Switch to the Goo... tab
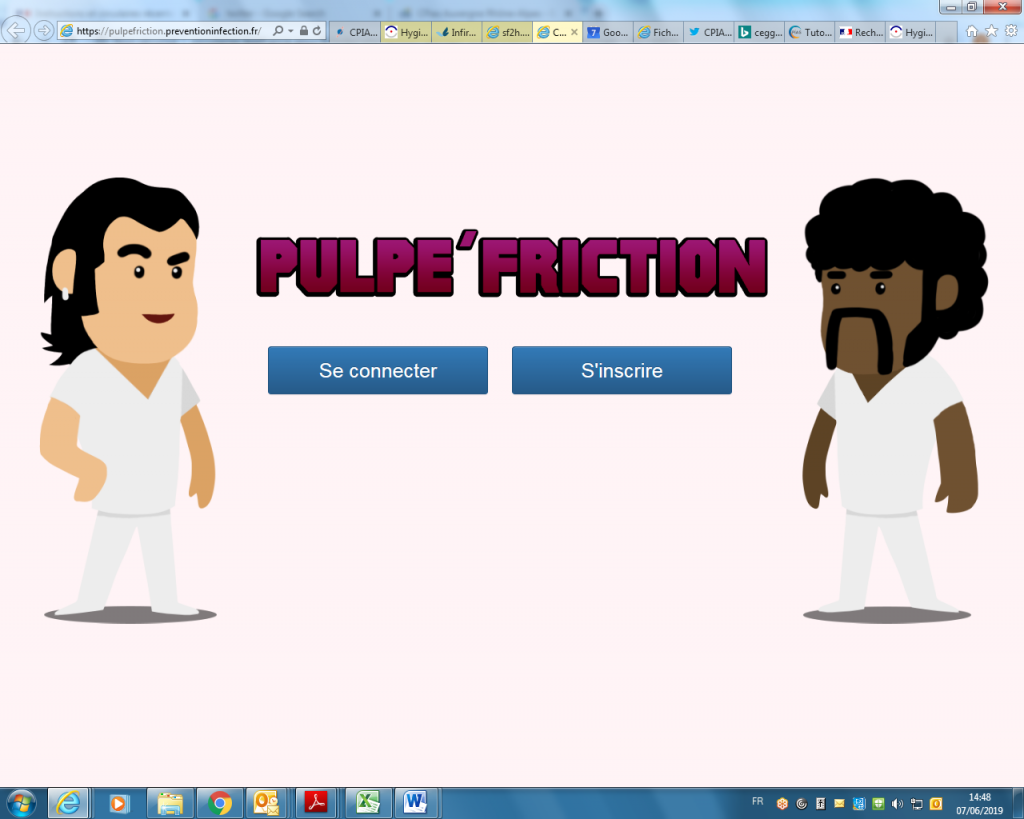Viewport: 1024px width, 819px height. (x=608, y=32)
